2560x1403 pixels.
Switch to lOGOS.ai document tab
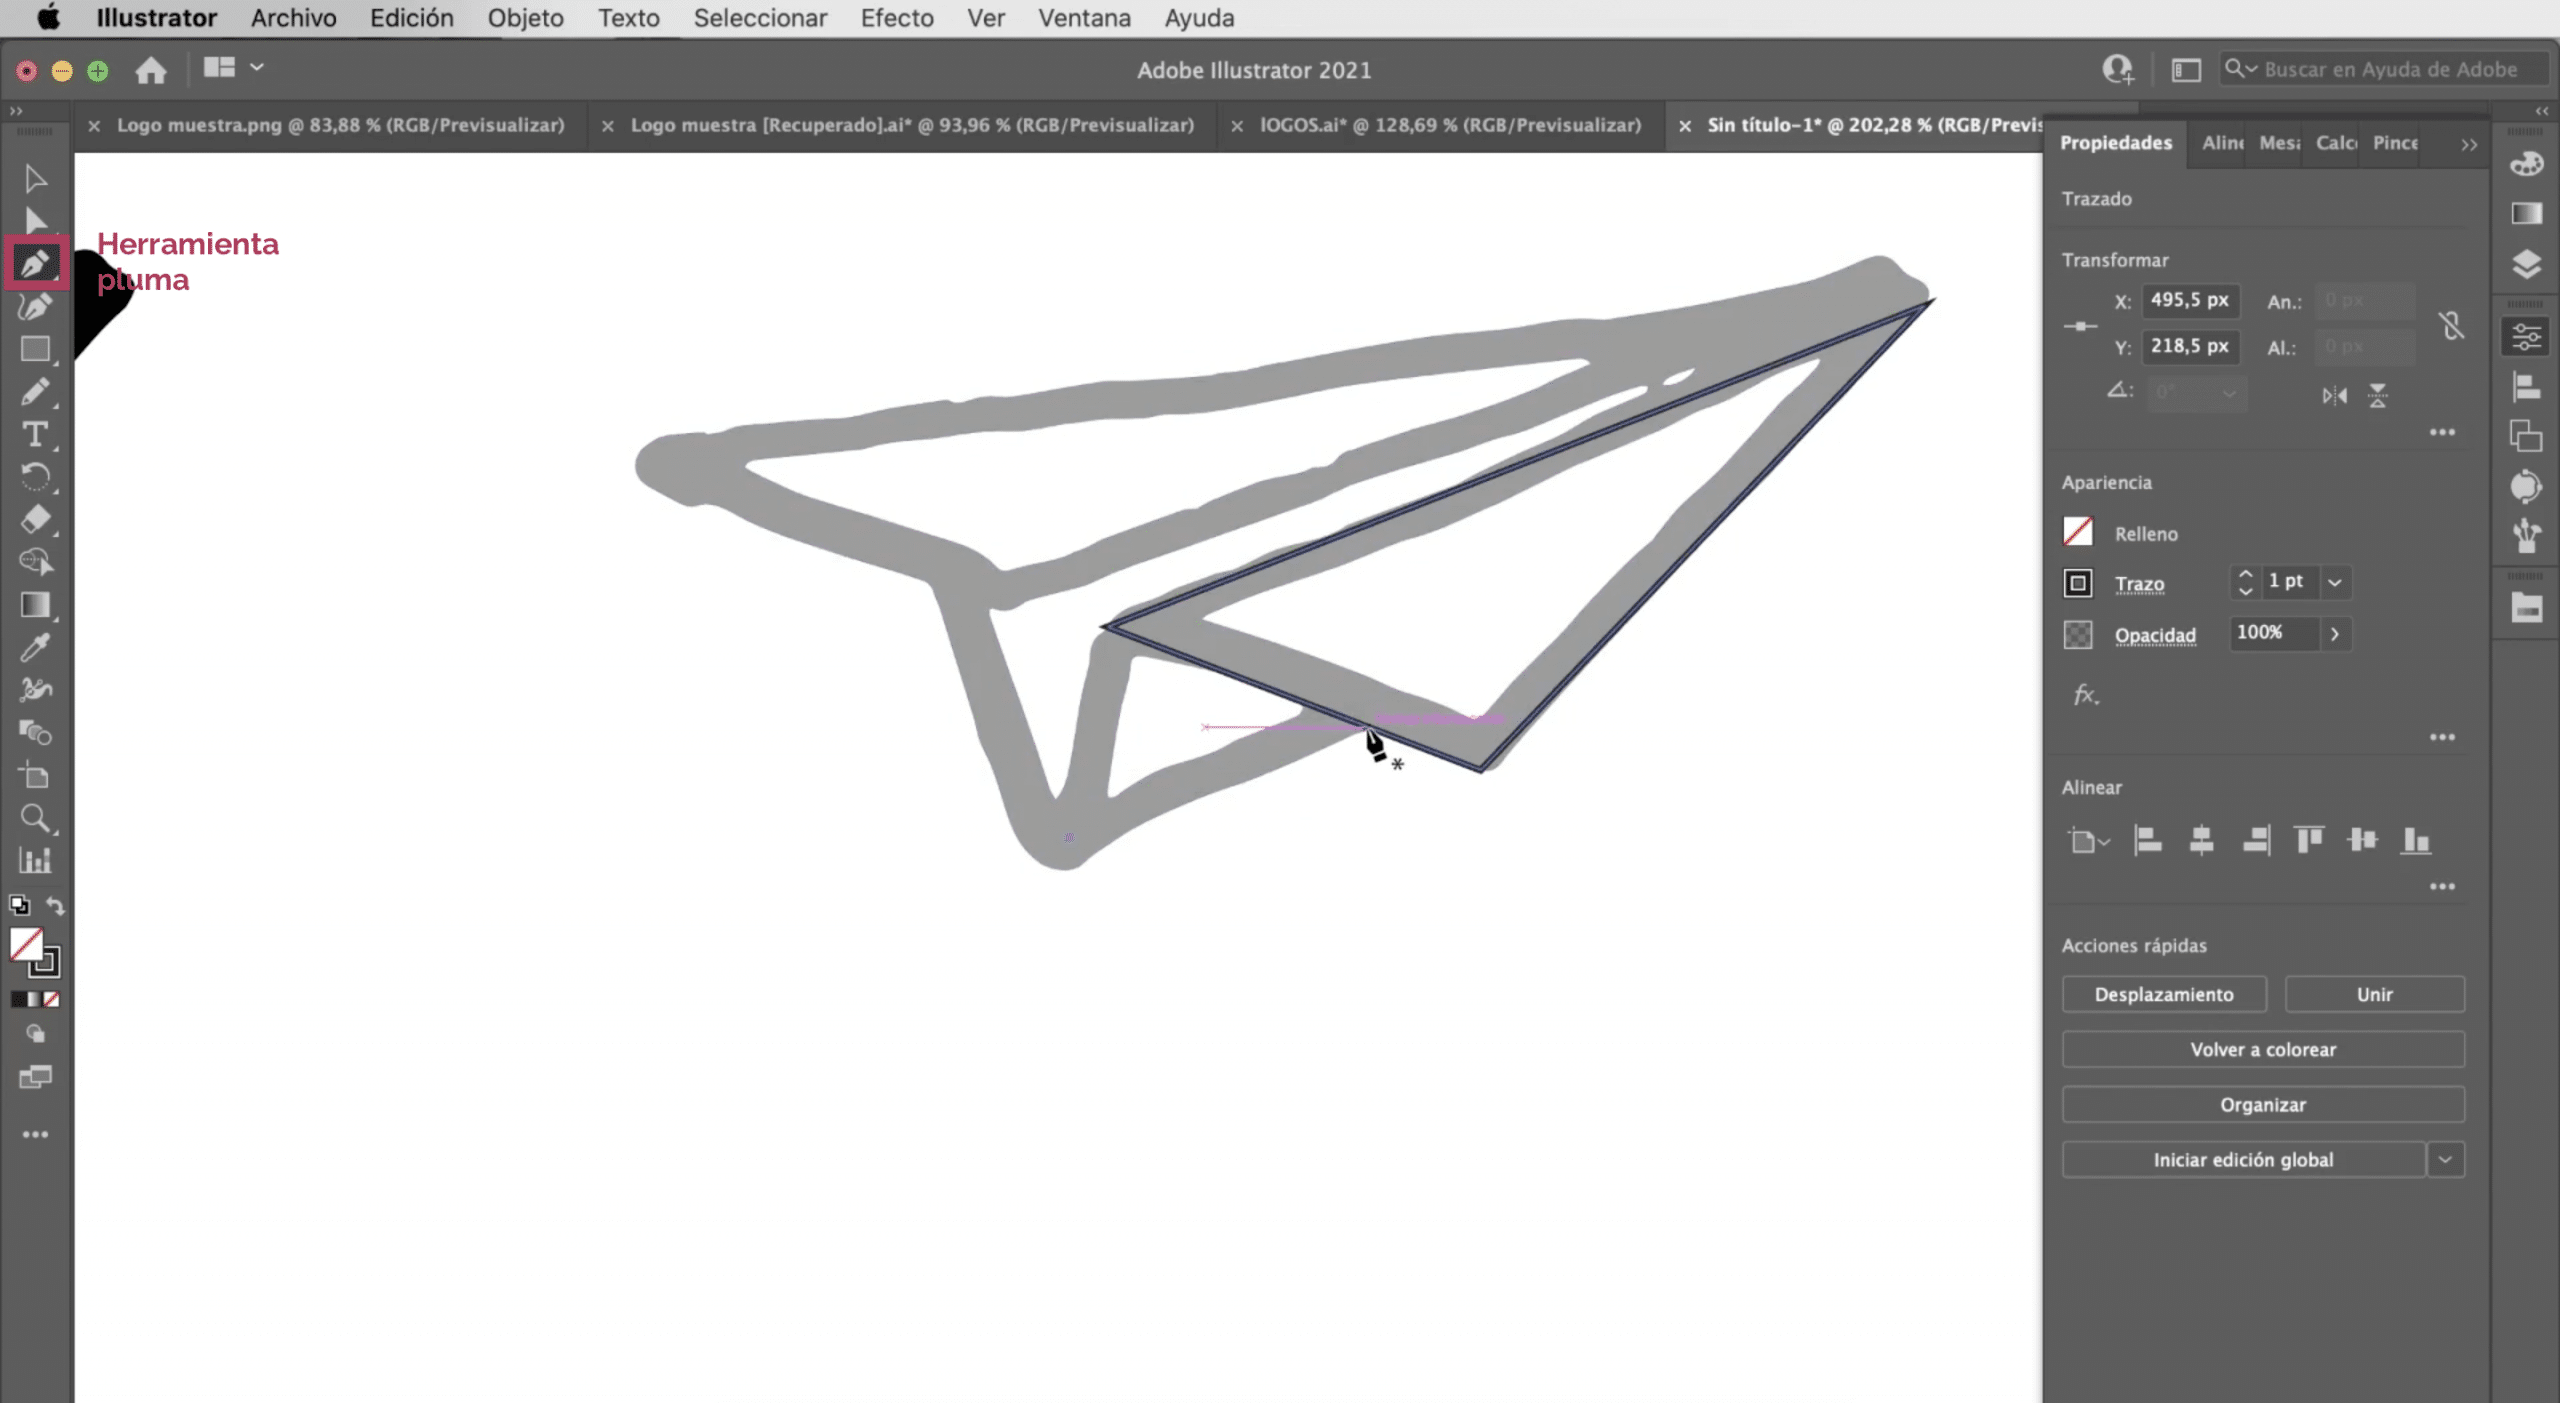click(x=1450, y=125)
